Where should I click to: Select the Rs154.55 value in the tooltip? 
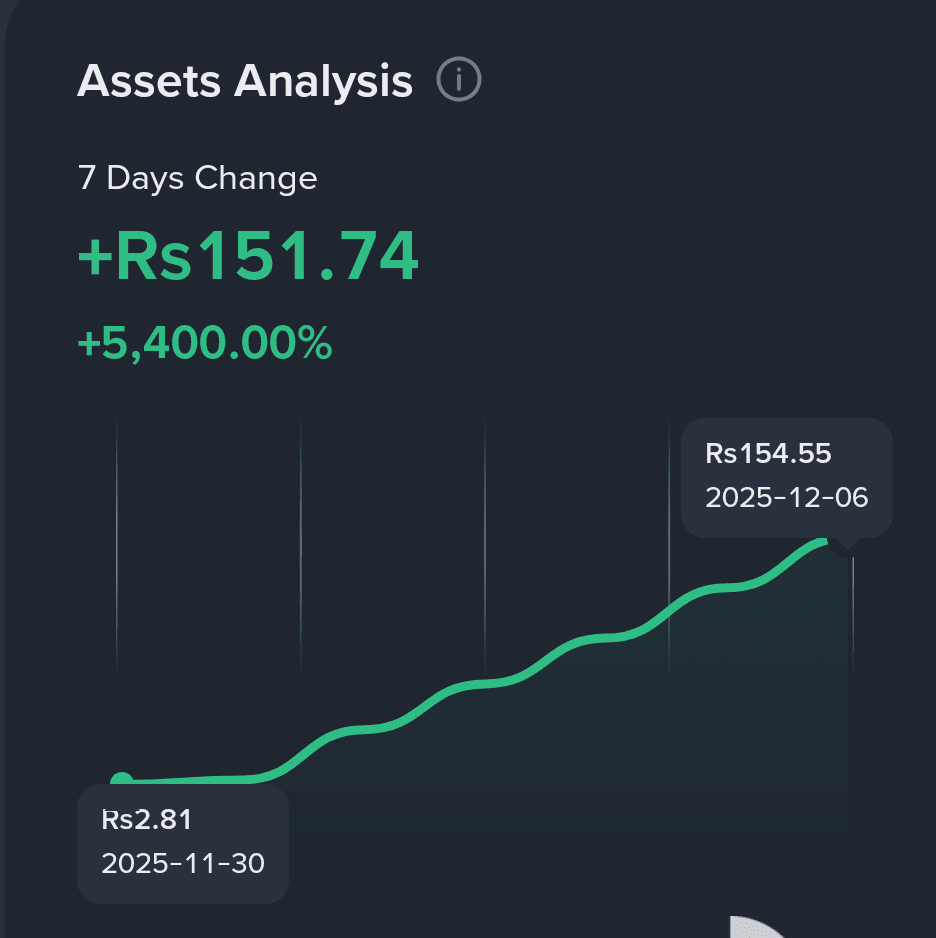[768, 453]
